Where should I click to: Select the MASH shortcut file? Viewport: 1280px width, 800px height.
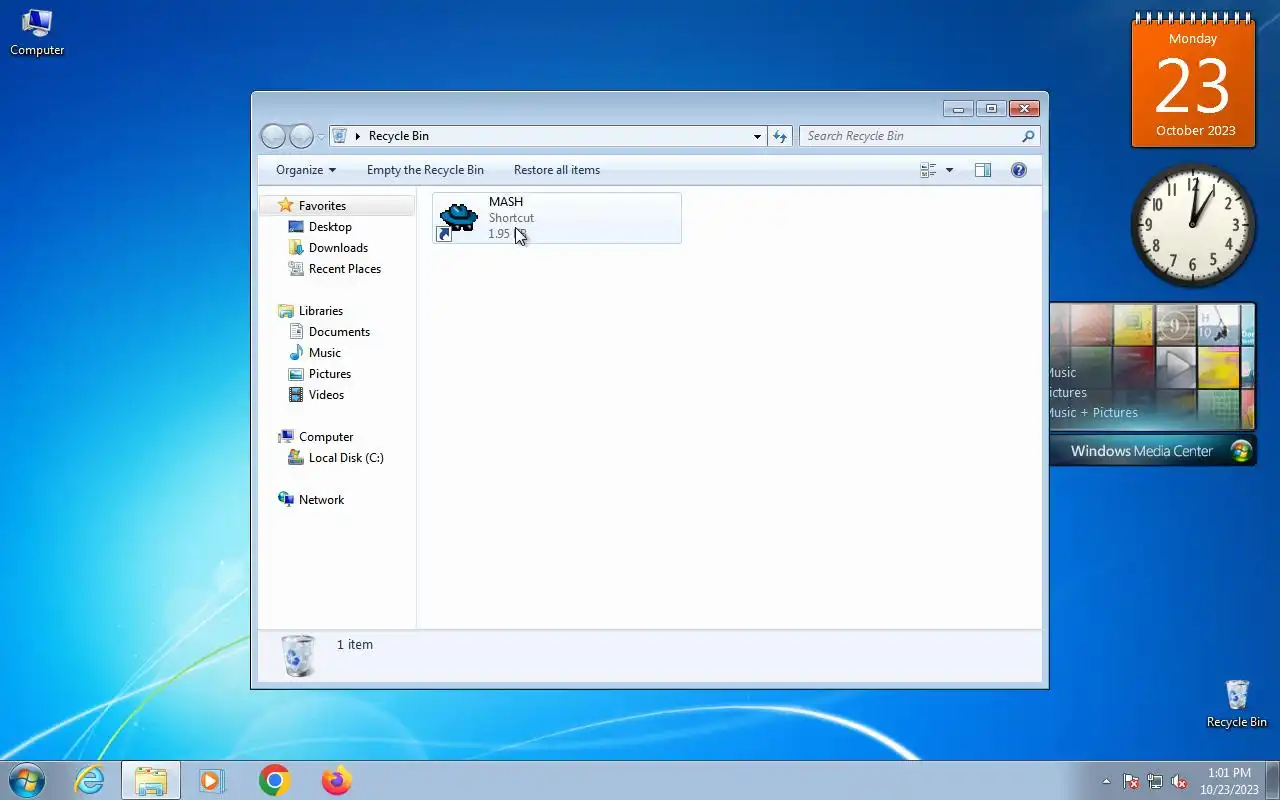click(x=557, y=218)
